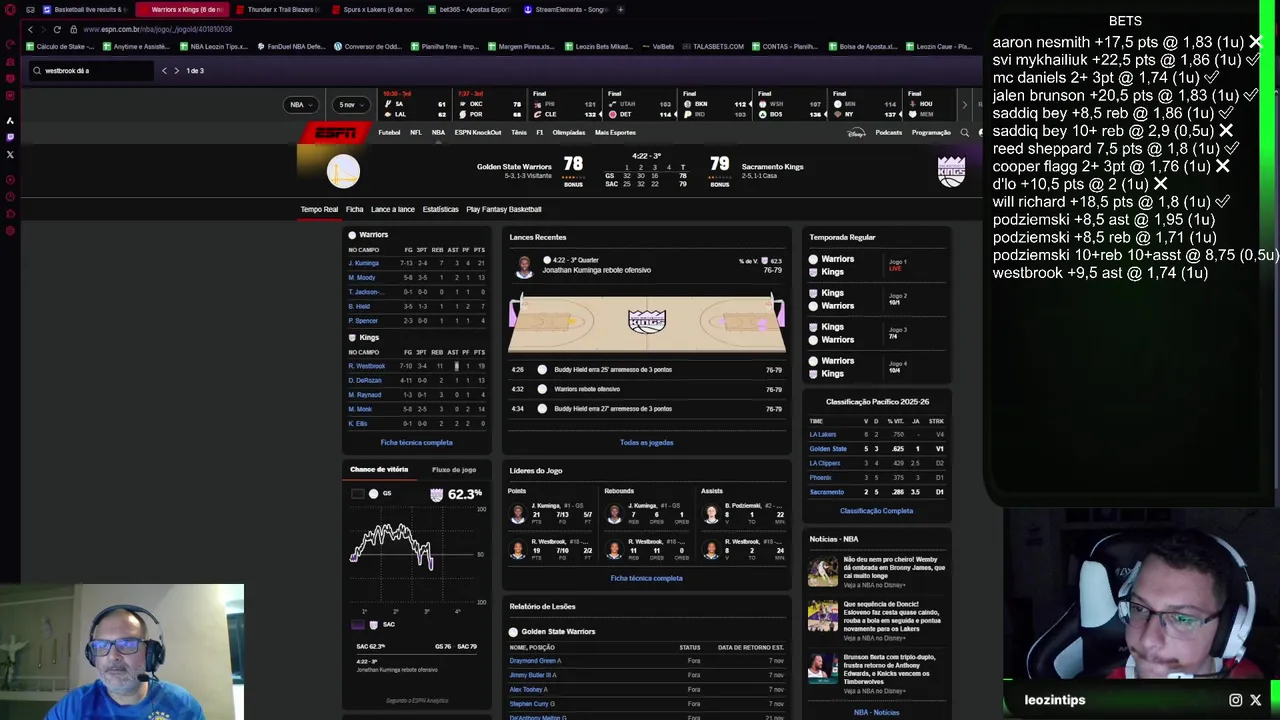
Task: Open the X icon in browser sidebar
Action: click(10, 154)
